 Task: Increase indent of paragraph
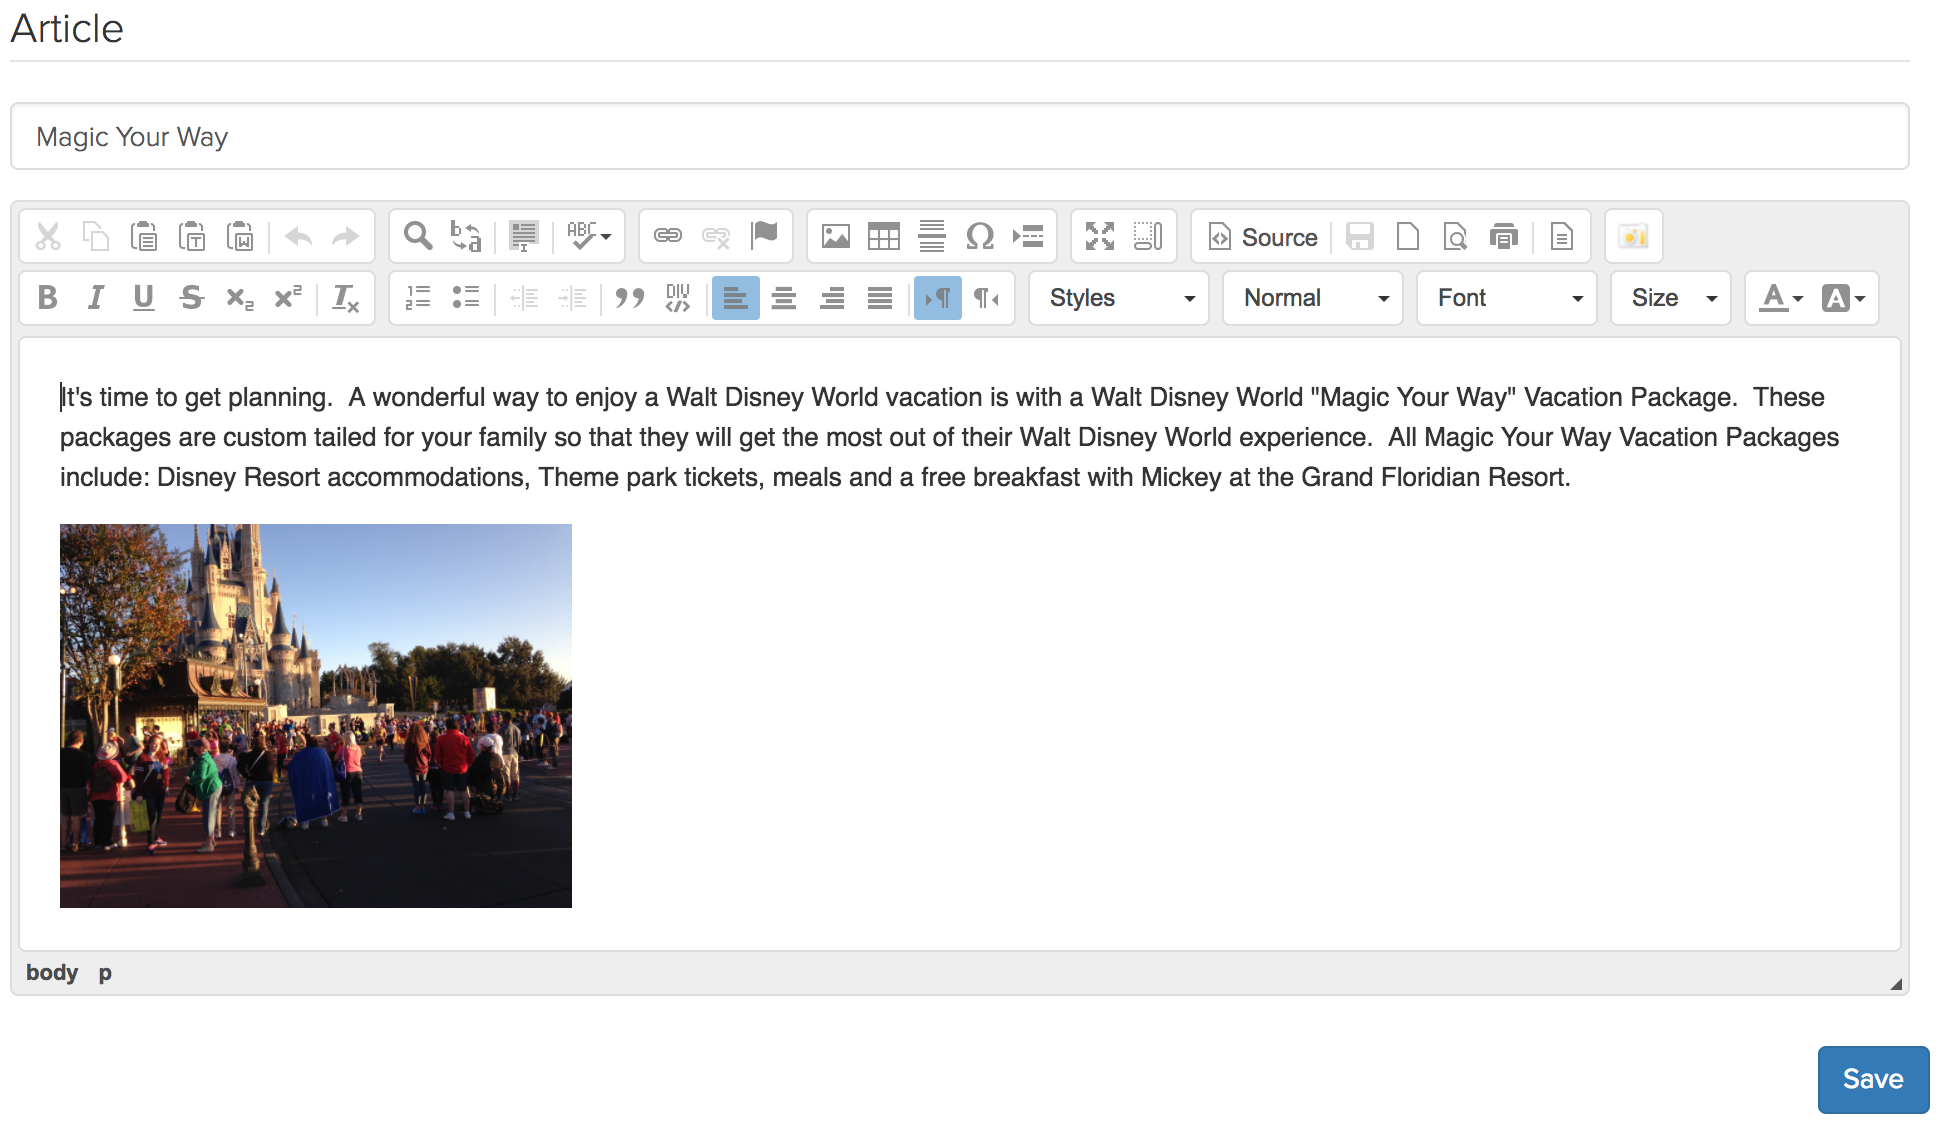click(572, 298)
